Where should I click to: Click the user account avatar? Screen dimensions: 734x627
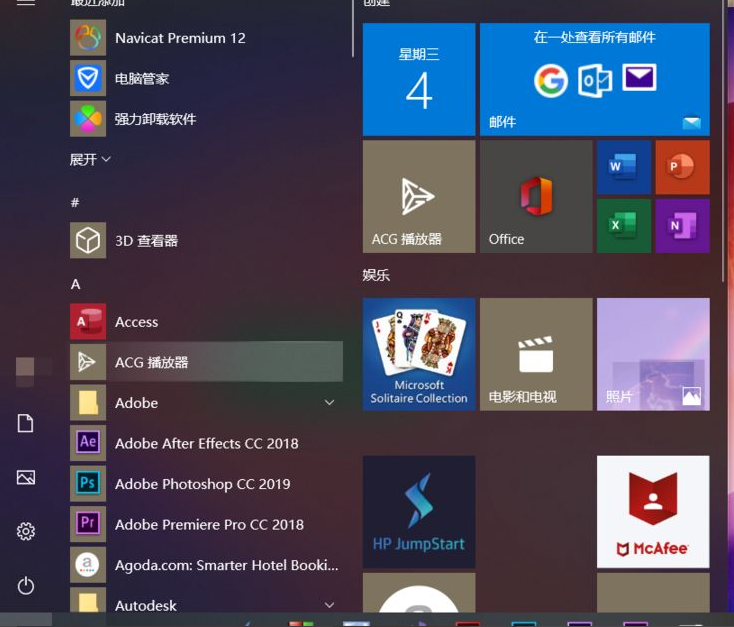[25, 367]
